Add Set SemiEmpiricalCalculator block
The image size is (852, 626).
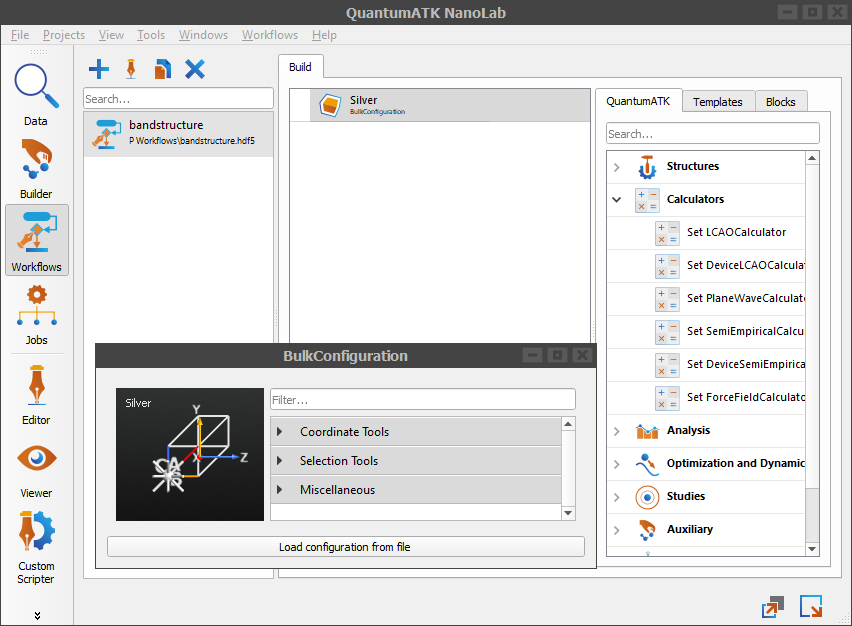(706, 331)
